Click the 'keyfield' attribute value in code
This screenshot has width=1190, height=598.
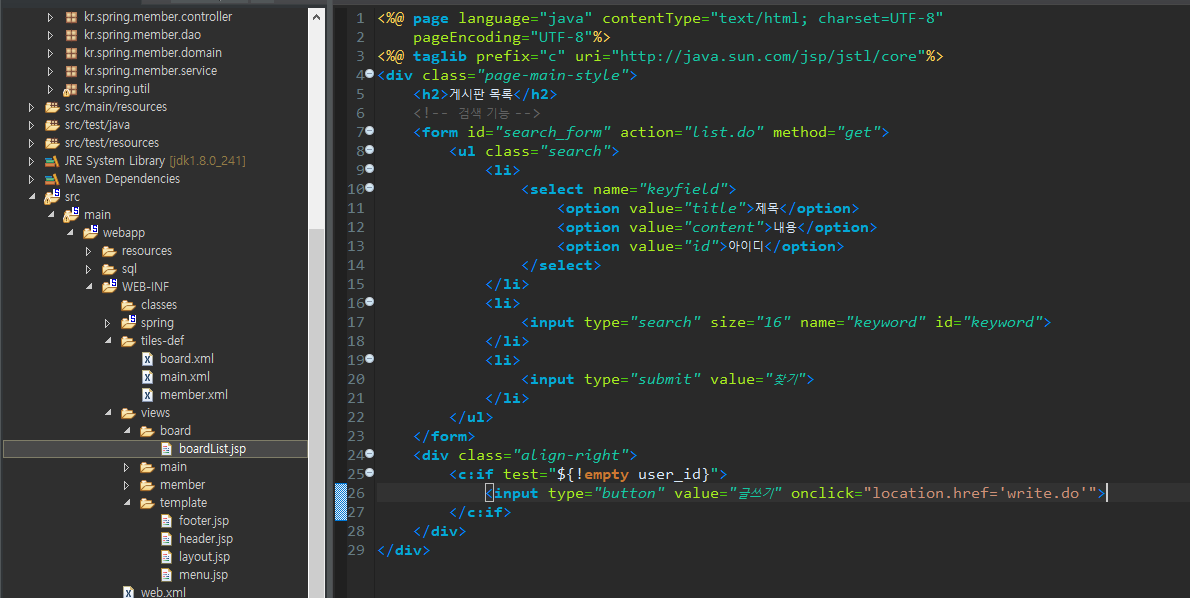(682, 189)
